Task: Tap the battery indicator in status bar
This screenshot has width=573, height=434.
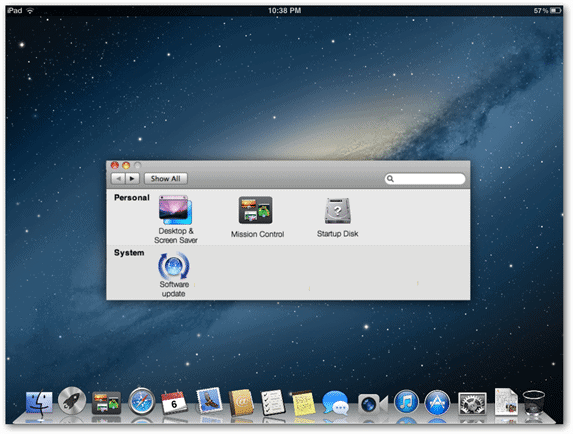Action: point(556,11)
